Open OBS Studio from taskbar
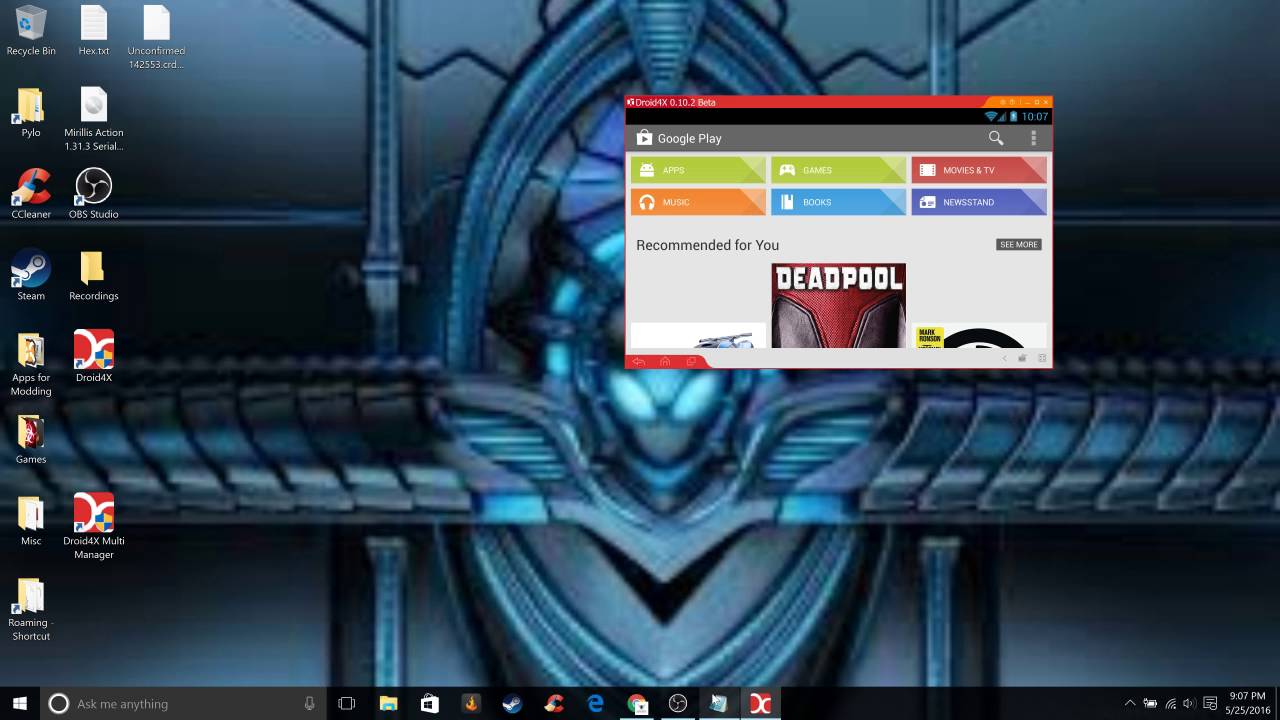The width and height of the screenshot is (1280, 720). tap(678, 703)
